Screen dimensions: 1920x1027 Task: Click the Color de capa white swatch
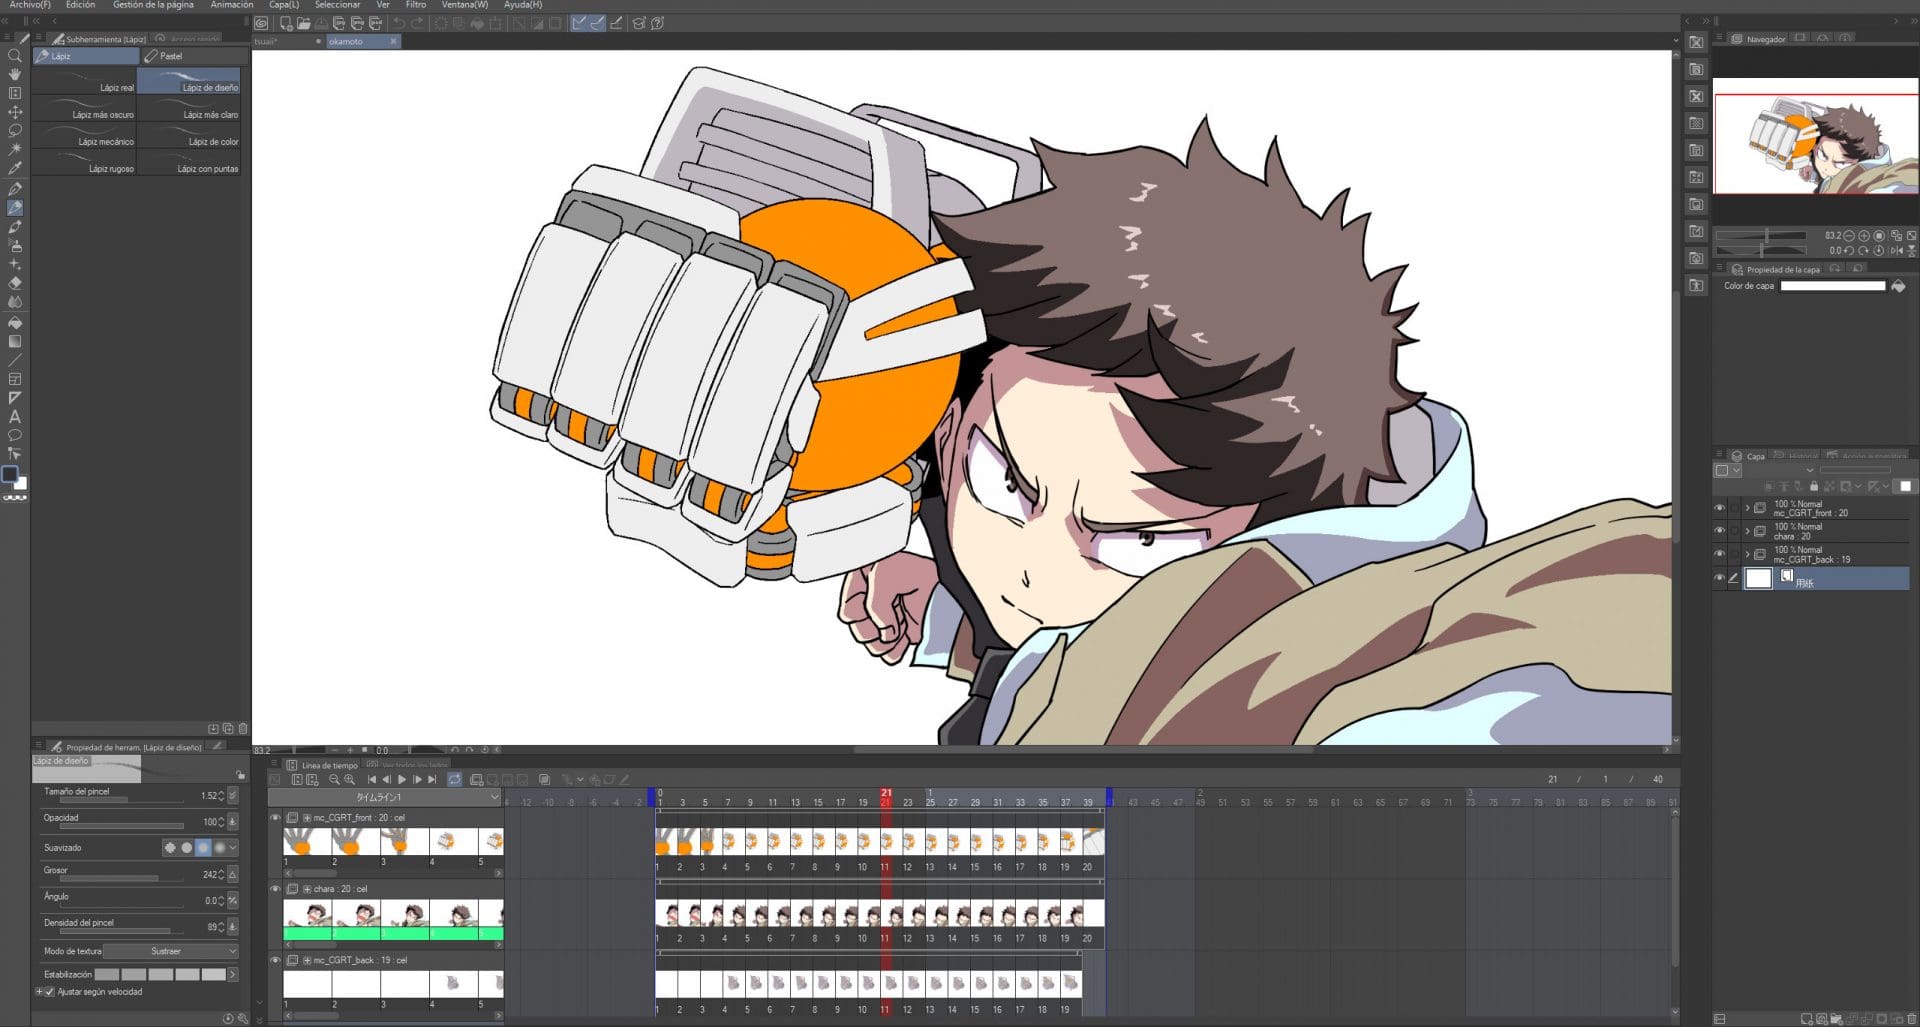[1832, 286]
